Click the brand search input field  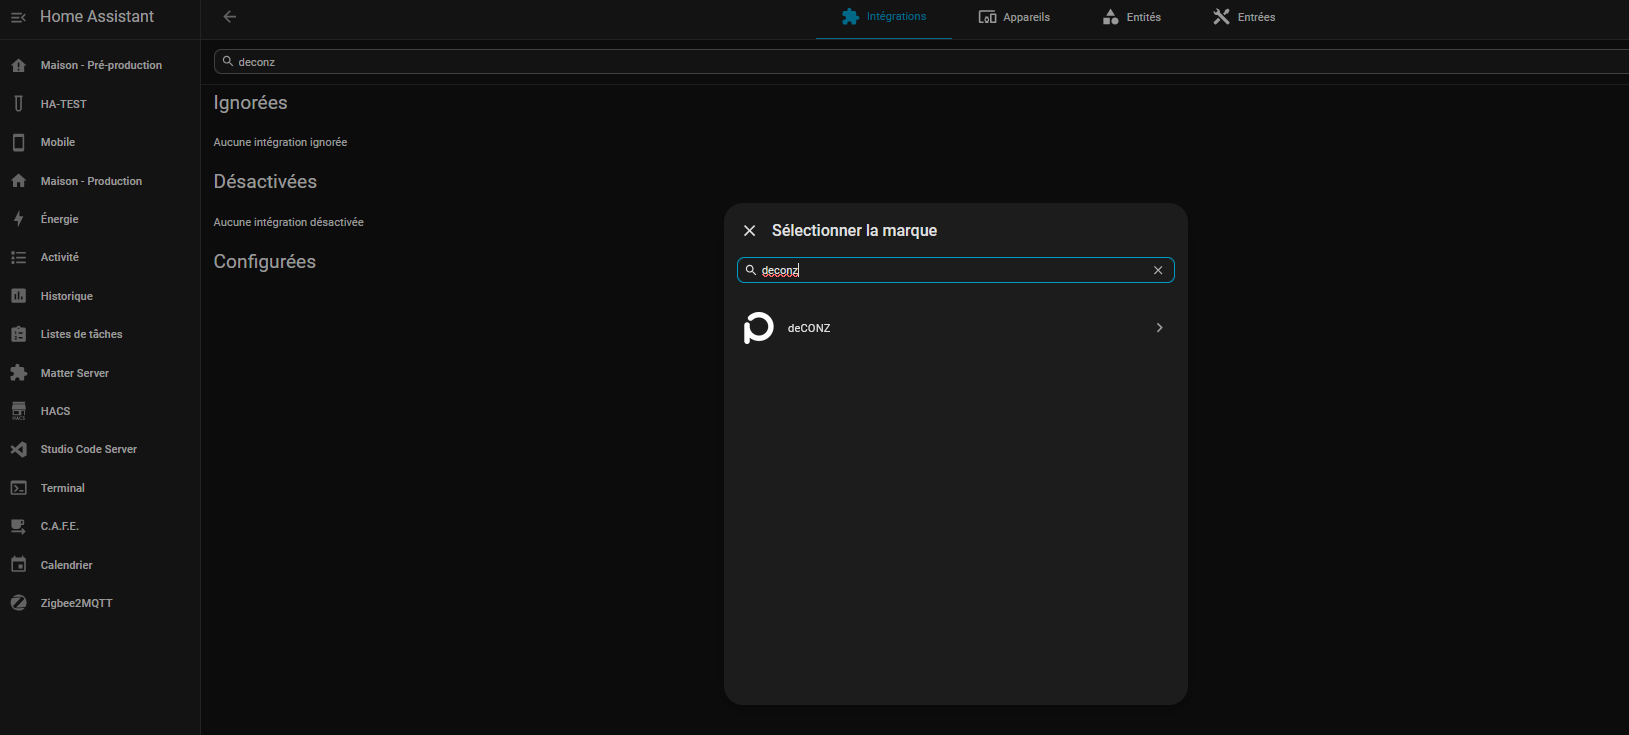(950, 270)
